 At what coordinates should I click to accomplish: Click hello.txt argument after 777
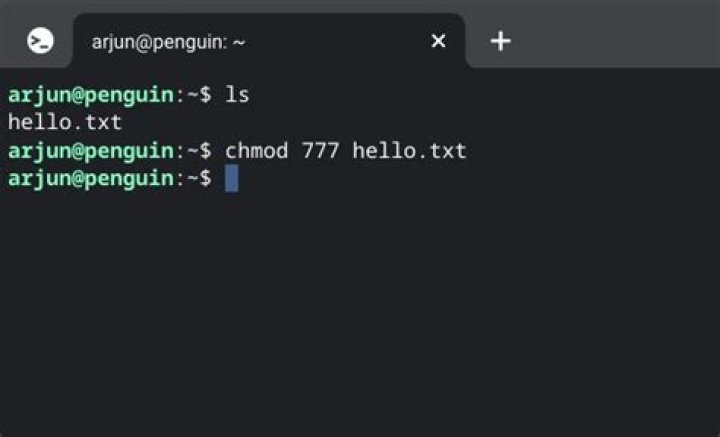(x=408, y=151)
